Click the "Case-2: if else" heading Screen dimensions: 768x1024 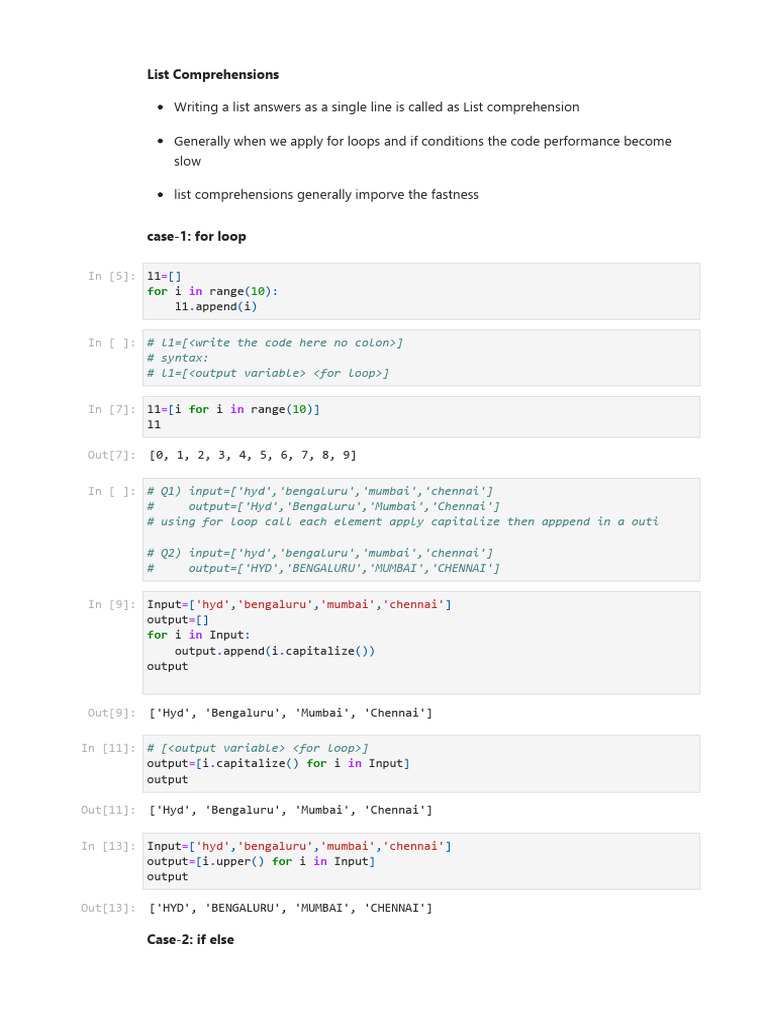190,940
